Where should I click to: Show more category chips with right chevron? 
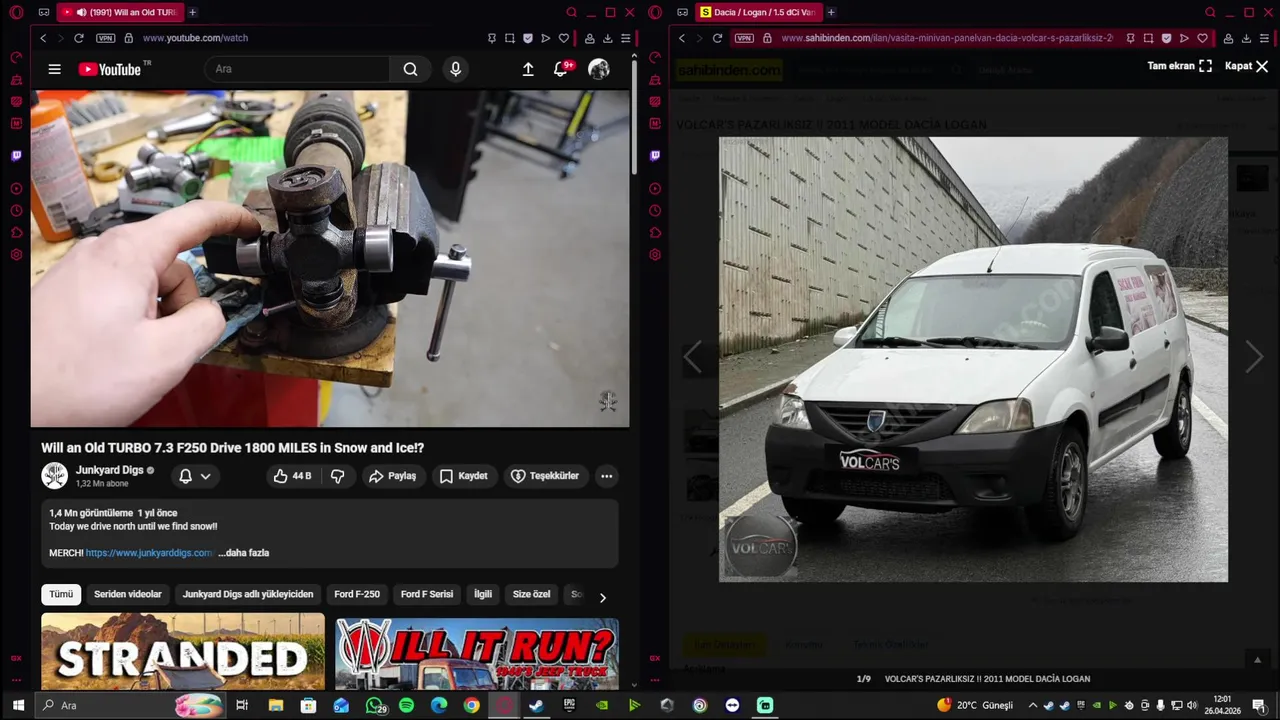602,597
